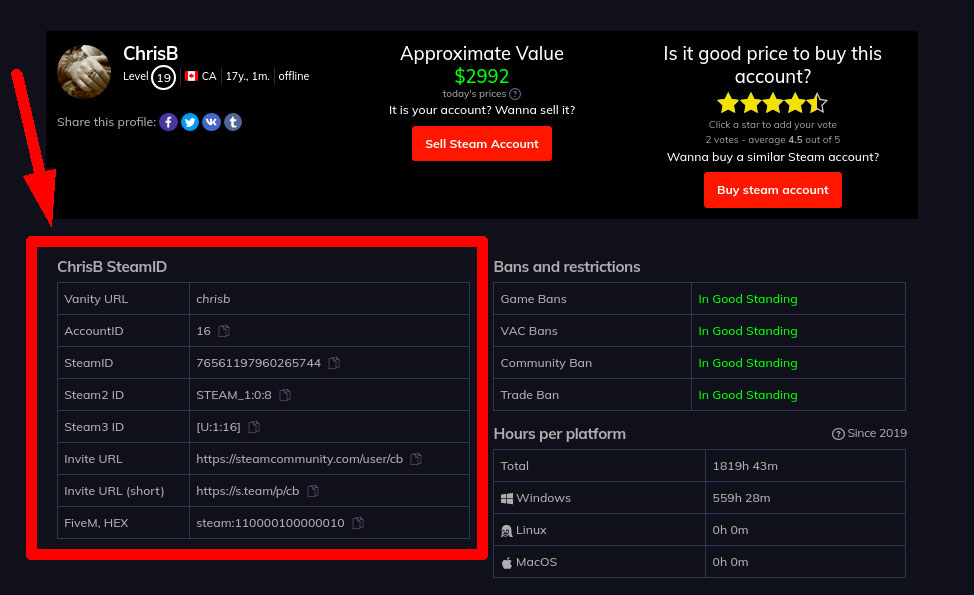Click VAC Bans status In Good Standing
This screenshot has width=974, height=595.
[747, 331]
